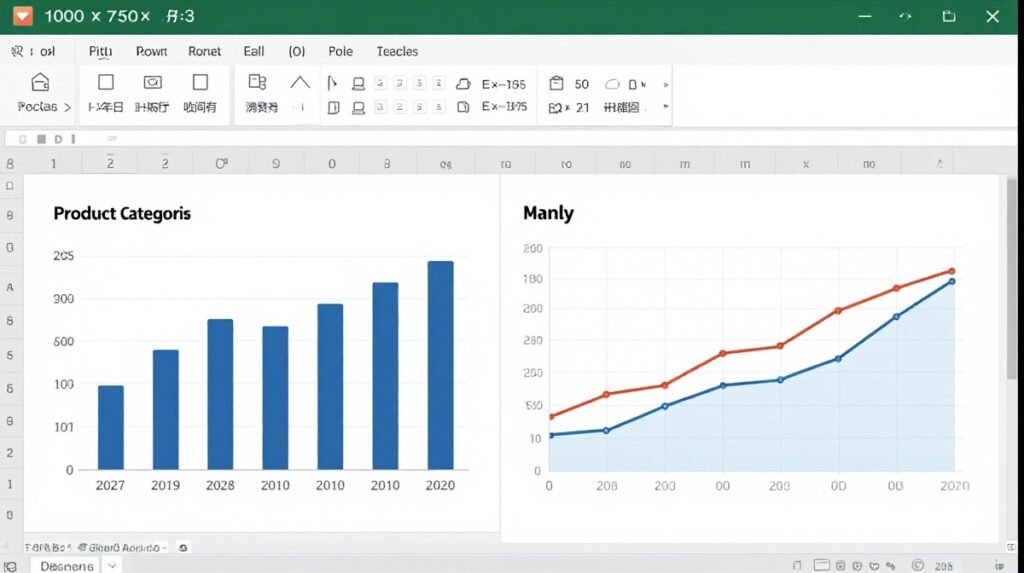Open the Rowrt menu
The image size is (1024, 573).
click(152, 52)
